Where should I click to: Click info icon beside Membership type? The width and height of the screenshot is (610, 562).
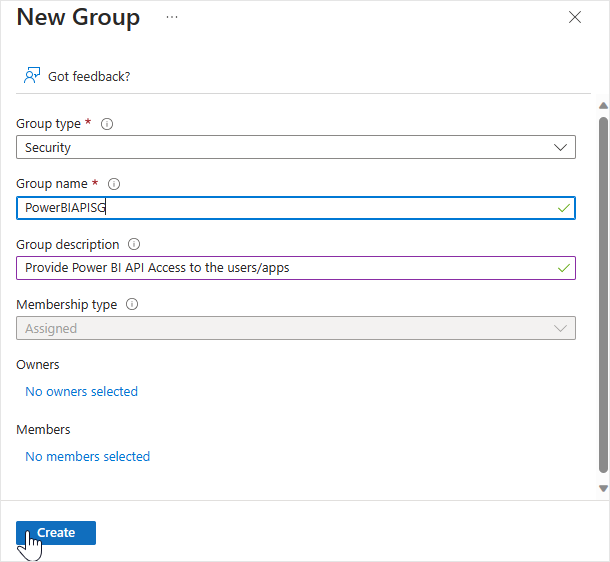coord(131,304)
